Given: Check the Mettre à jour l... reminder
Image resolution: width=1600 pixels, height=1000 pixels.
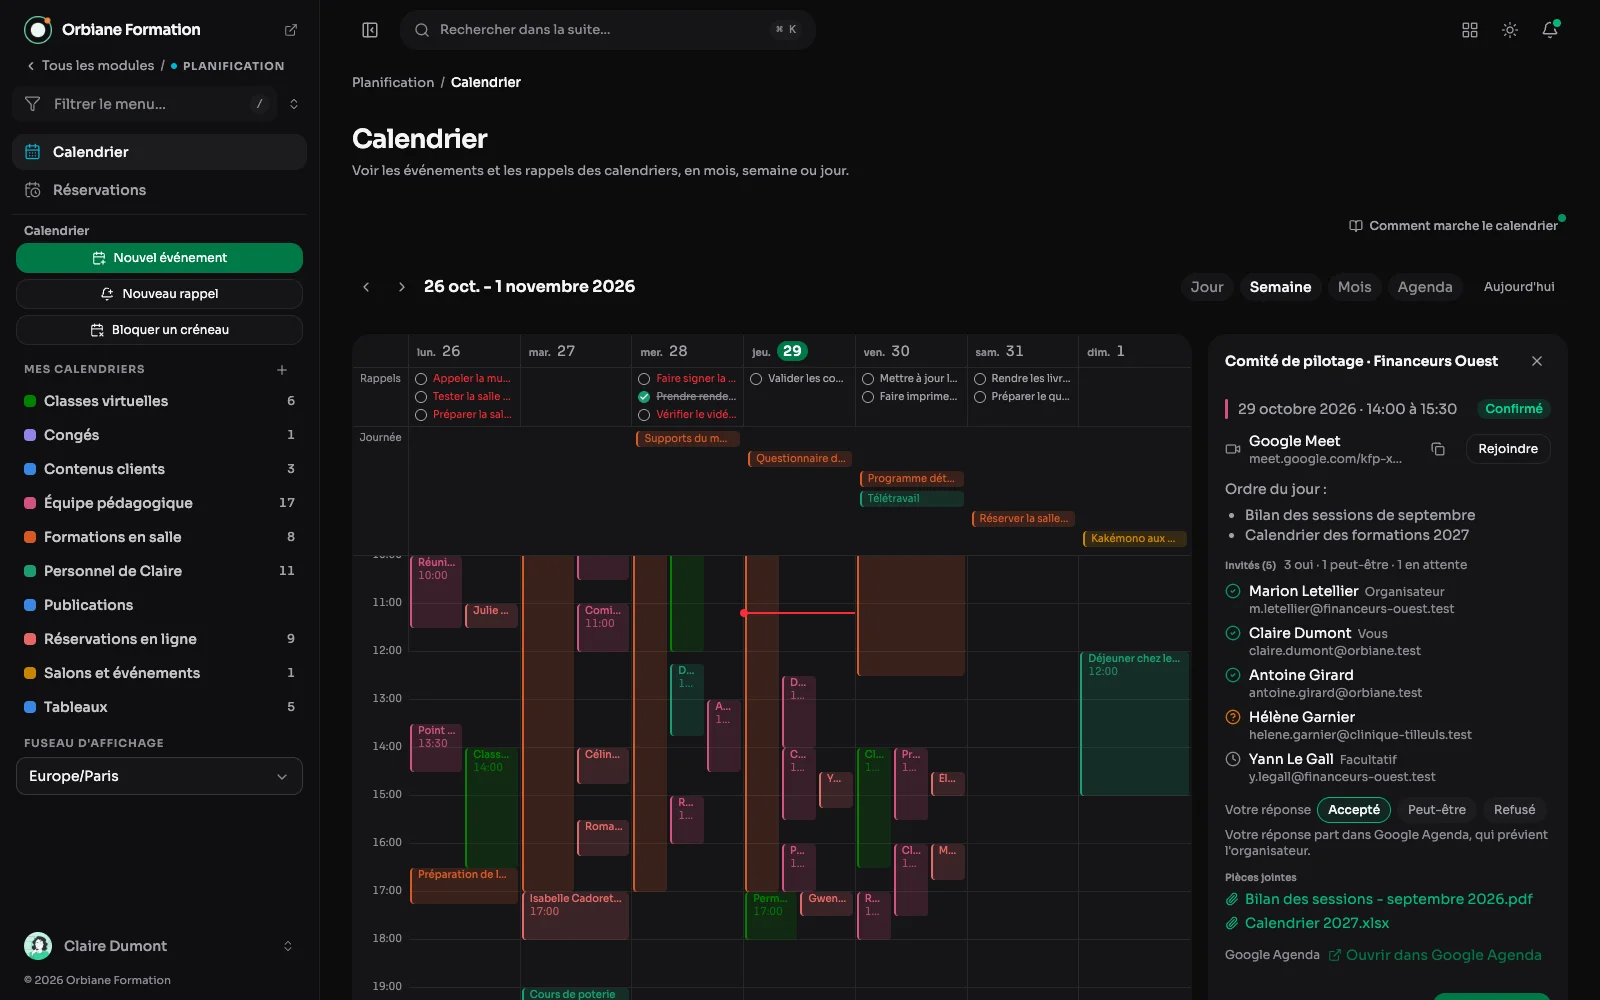Looking at the screenshot, I should (868, 379).
